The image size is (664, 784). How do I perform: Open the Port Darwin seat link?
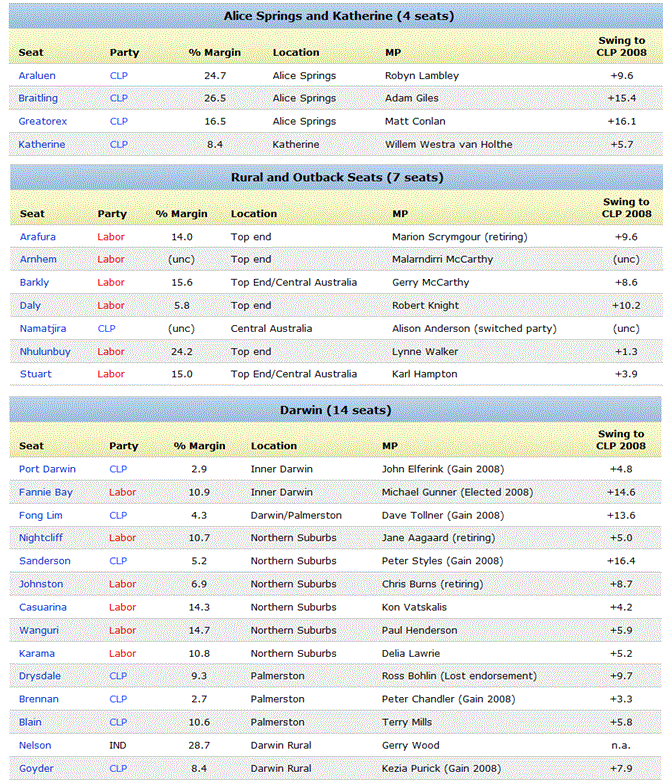pyautogui.click(x=47, y=469)
